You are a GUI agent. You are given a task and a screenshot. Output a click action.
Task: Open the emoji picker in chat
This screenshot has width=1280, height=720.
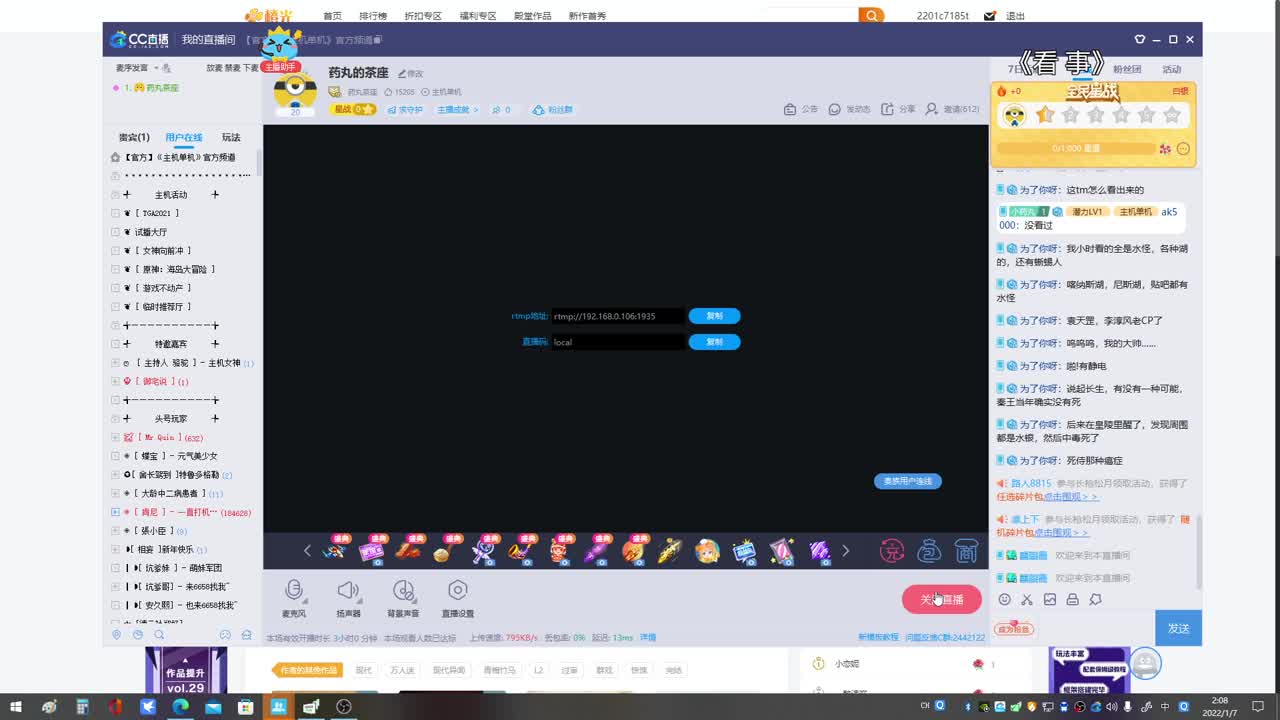pos(1005,599)
